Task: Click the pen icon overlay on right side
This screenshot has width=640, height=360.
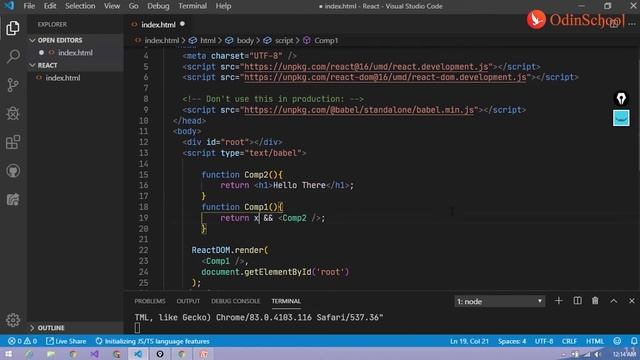Action: [x=621, y=98]
